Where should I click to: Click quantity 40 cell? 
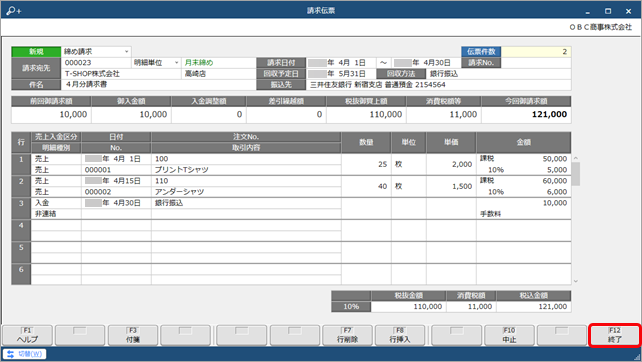[x=366, y=186]
